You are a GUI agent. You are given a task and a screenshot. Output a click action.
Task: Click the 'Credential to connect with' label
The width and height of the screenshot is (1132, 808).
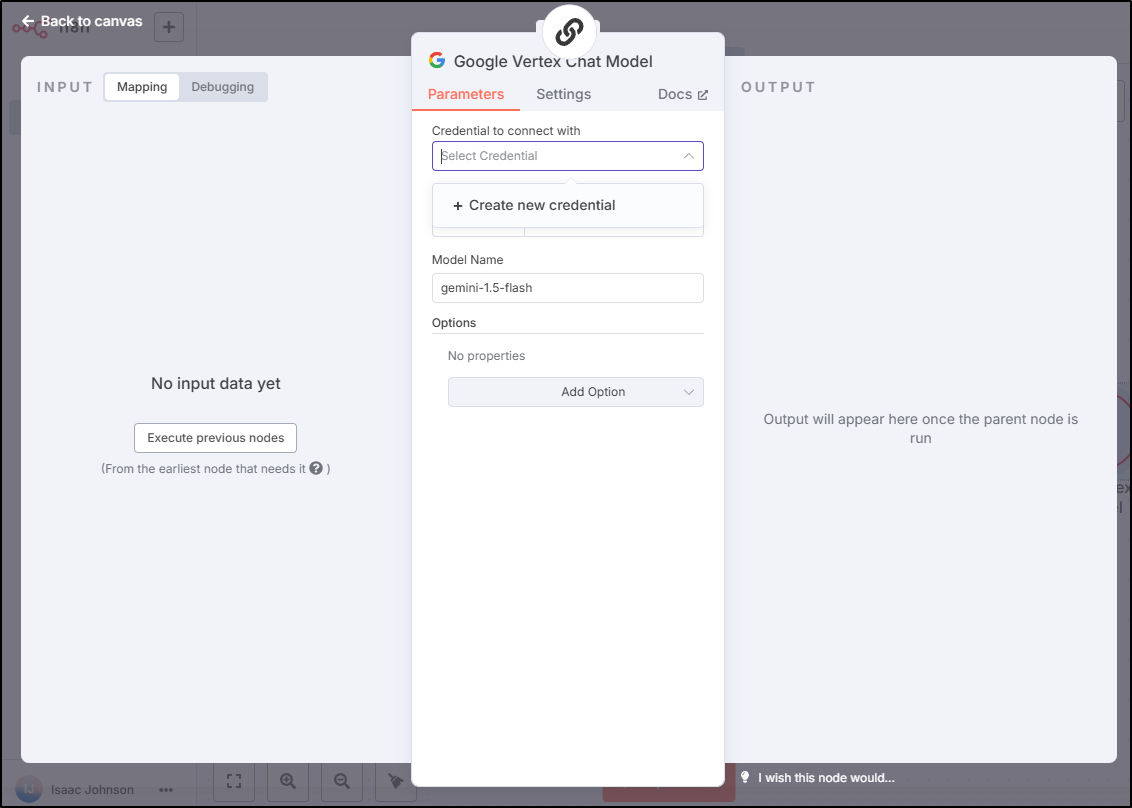click(x=506, y=131)
